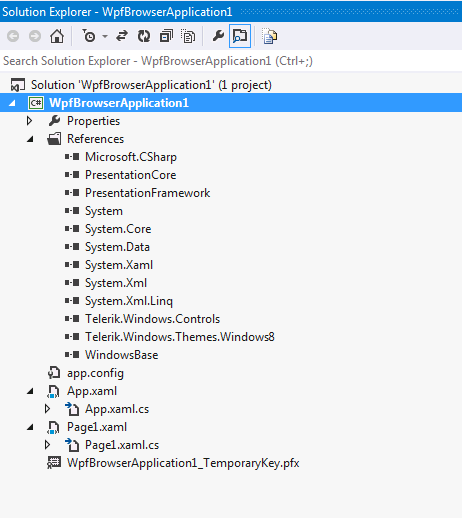Select the References tree item
462x518 pixels.
point(95,139)
